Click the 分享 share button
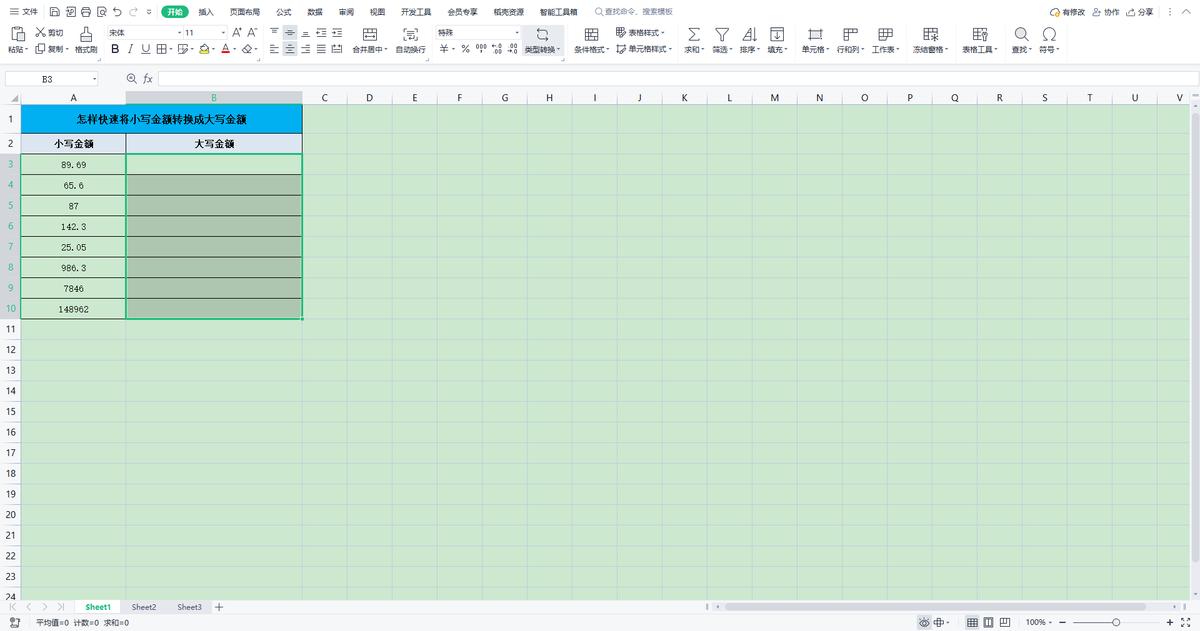 click(1143, 11)
